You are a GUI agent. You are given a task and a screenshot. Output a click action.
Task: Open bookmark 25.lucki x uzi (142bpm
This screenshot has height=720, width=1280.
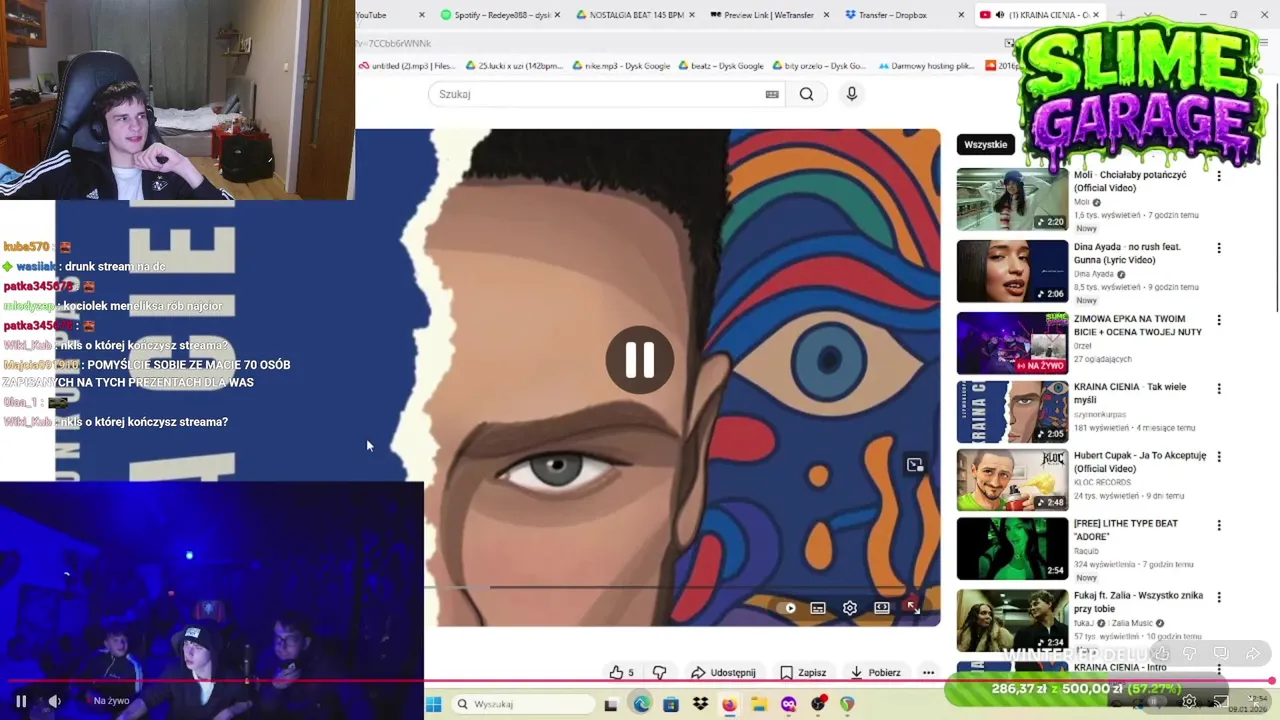tap(514, 66)
